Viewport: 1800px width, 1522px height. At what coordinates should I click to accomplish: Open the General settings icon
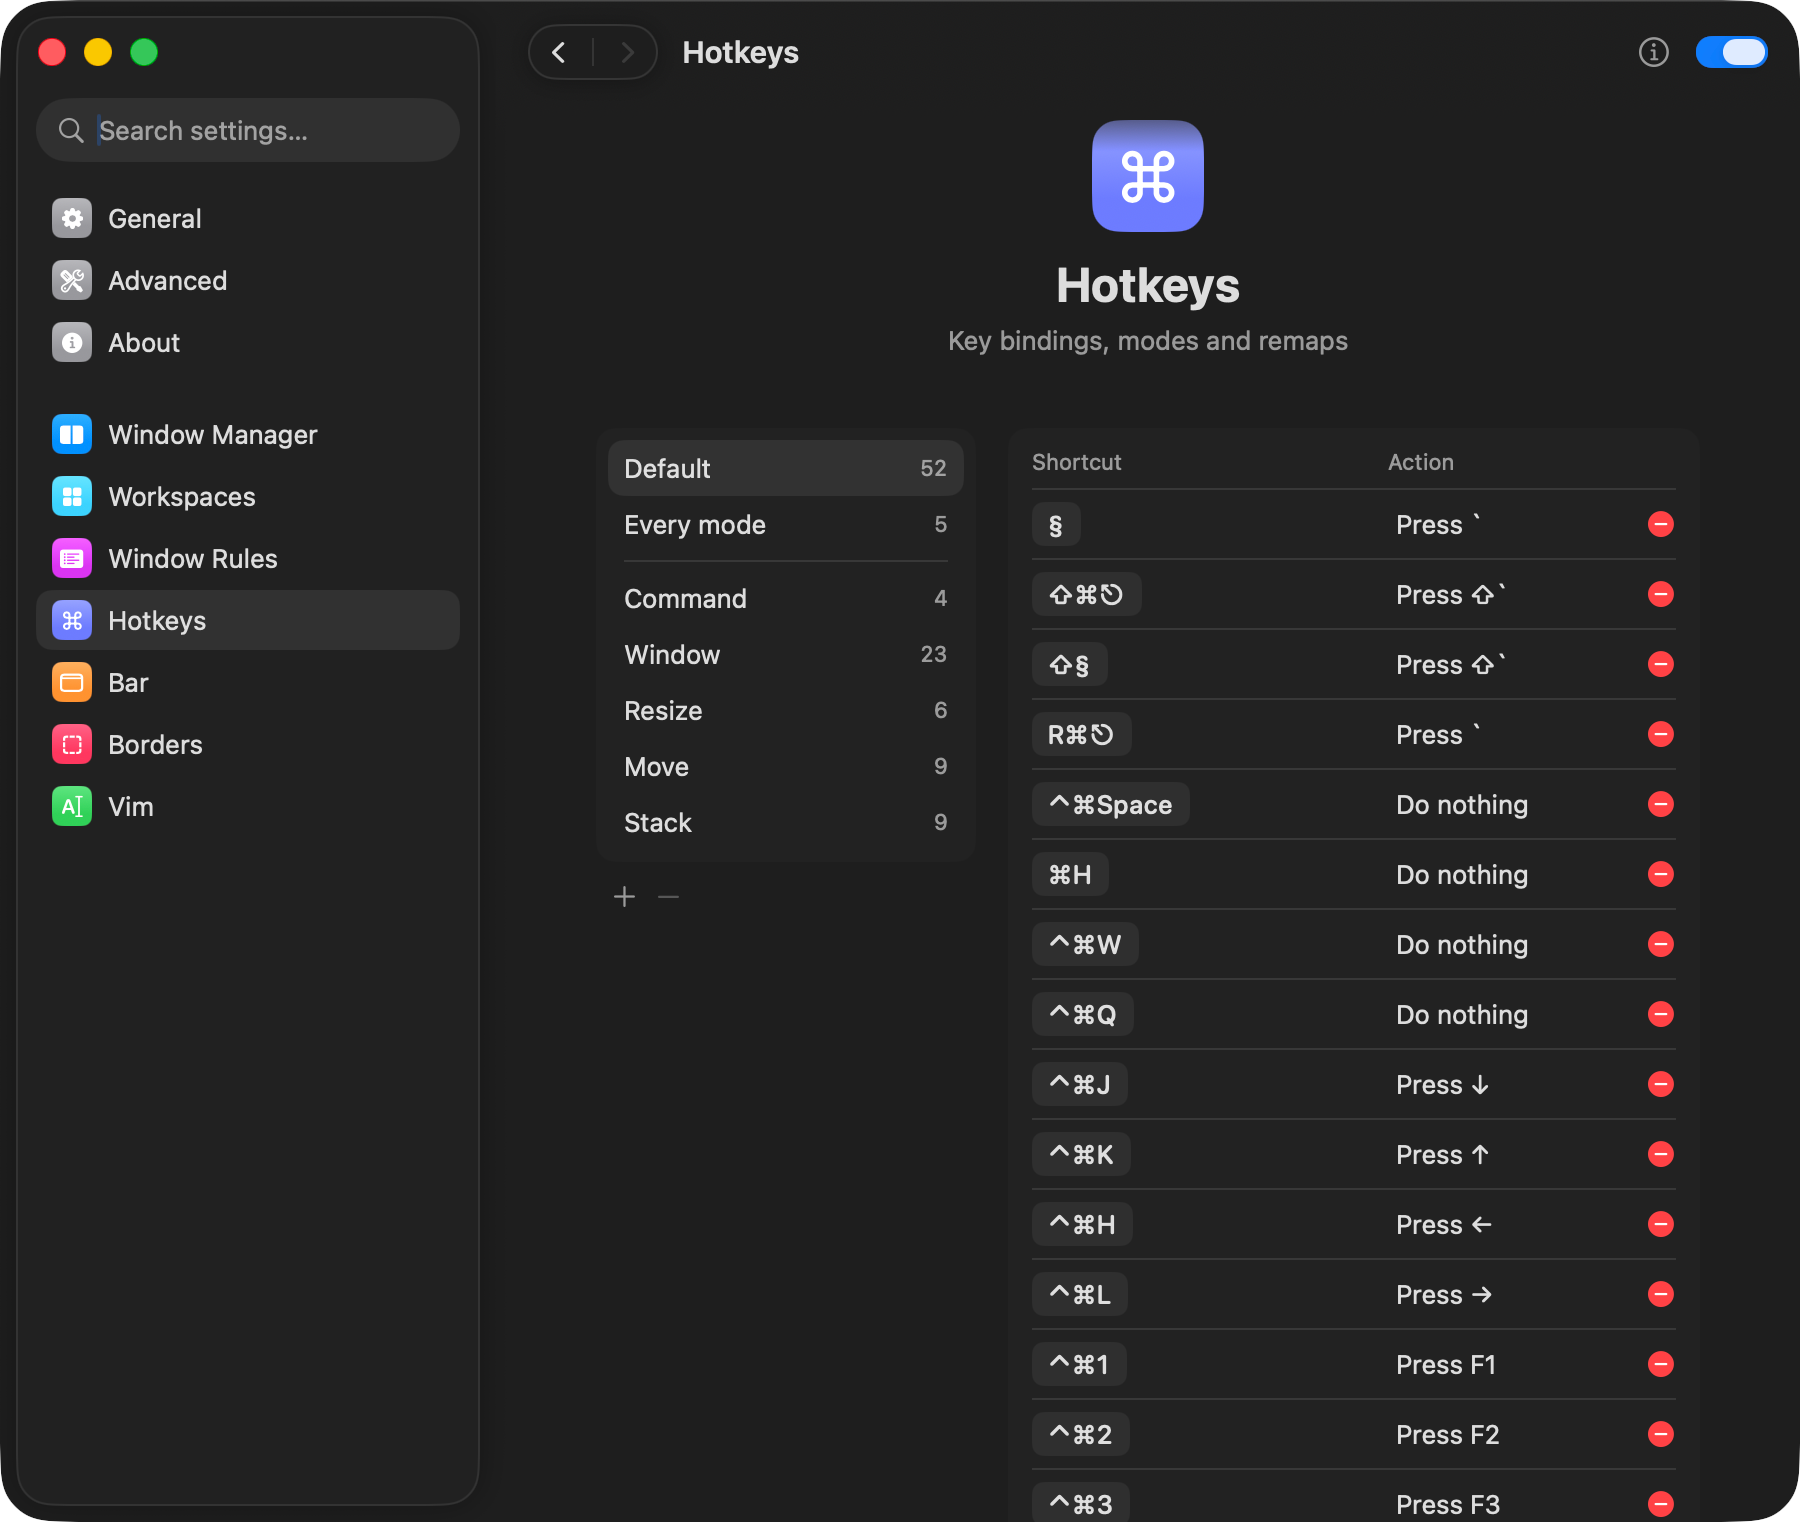pyautogui.click(x=72, y=218)
